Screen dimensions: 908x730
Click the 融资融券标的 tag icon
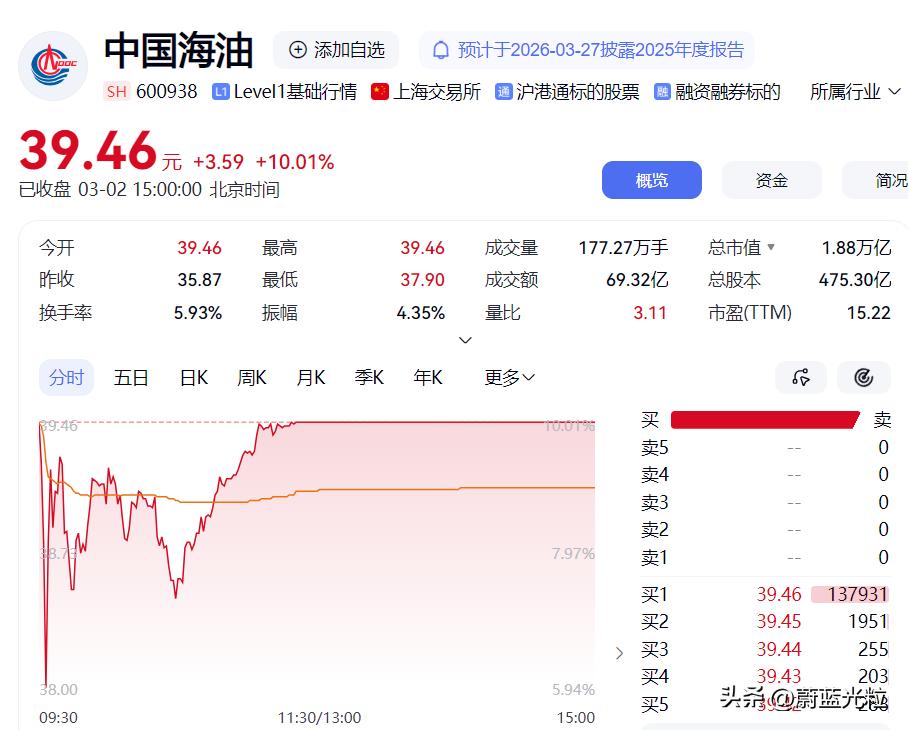tap(662, 91)
